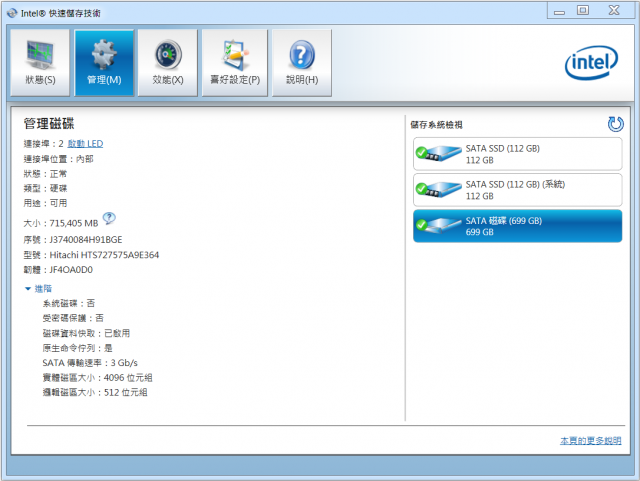
Task: Click the Intel RST title bar icon
Action: 12,13
